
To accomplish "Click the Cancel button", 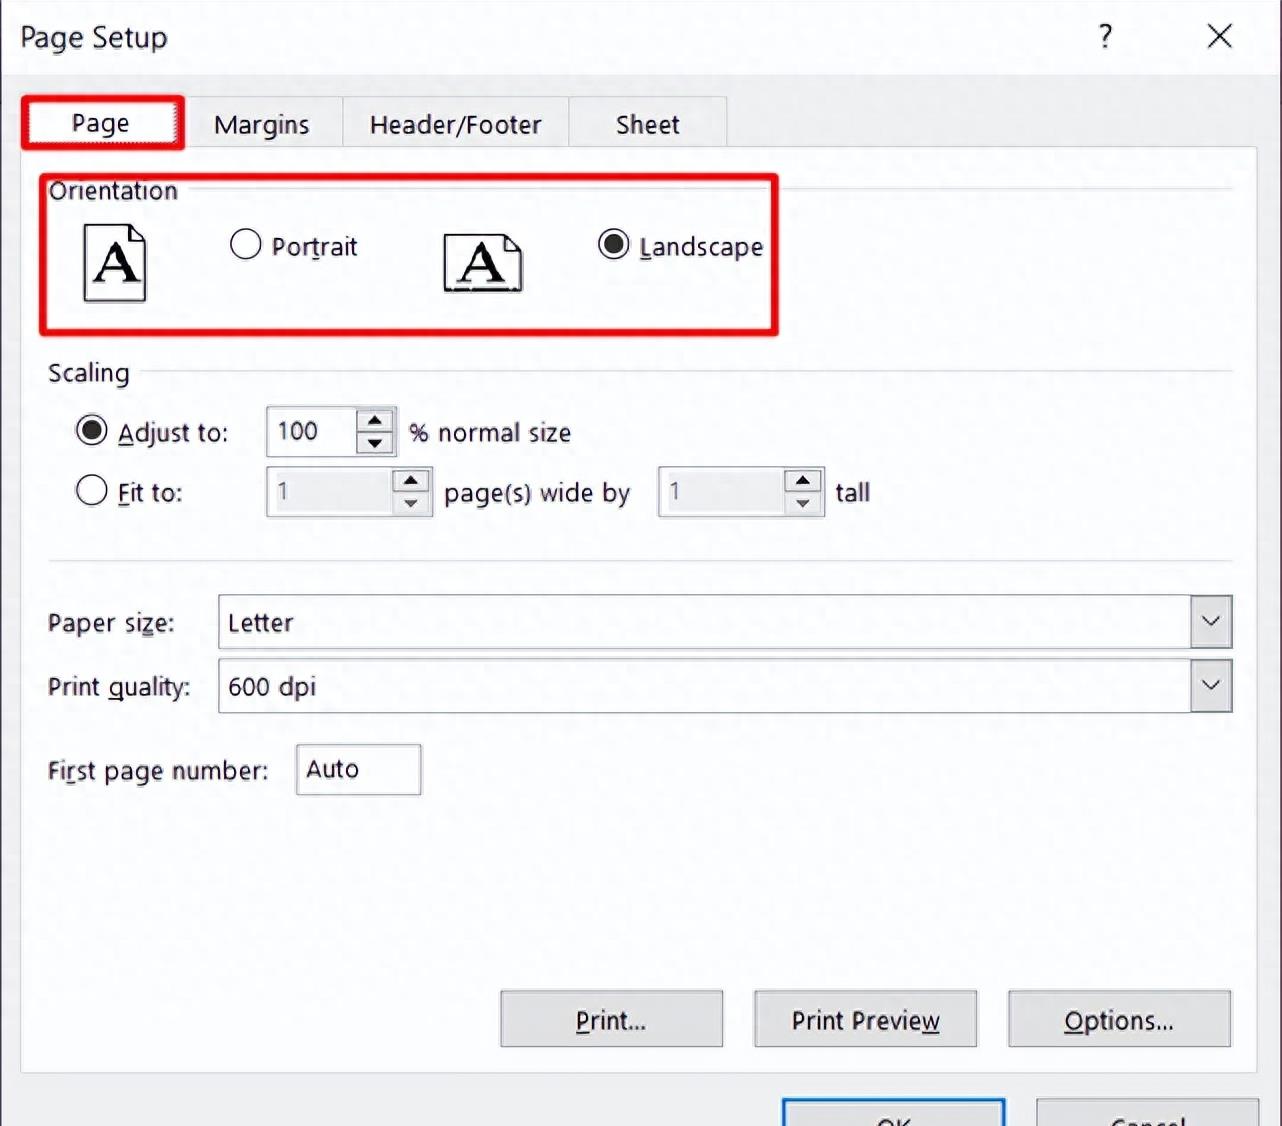I will (1148, 1112).
